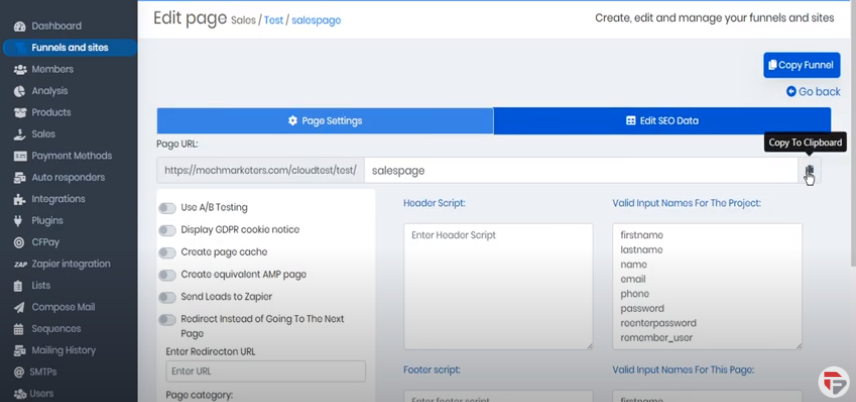Image resolution: width=856 pixels, height=402 pixels.
Task: Open Members via its people icon
Action: (20, 69)
